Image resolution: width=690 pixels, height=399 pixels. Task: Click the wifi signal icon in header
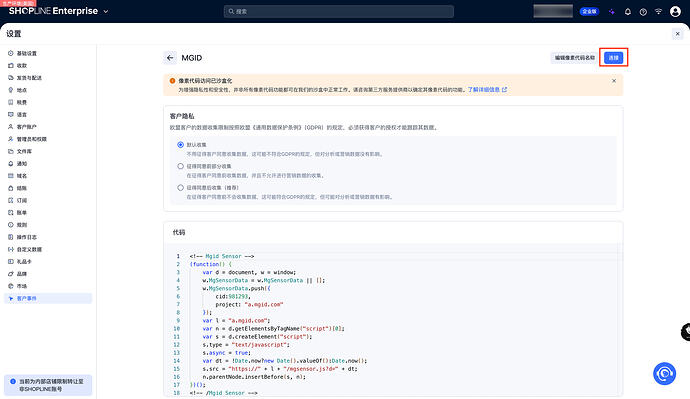[x=658, y=11]
